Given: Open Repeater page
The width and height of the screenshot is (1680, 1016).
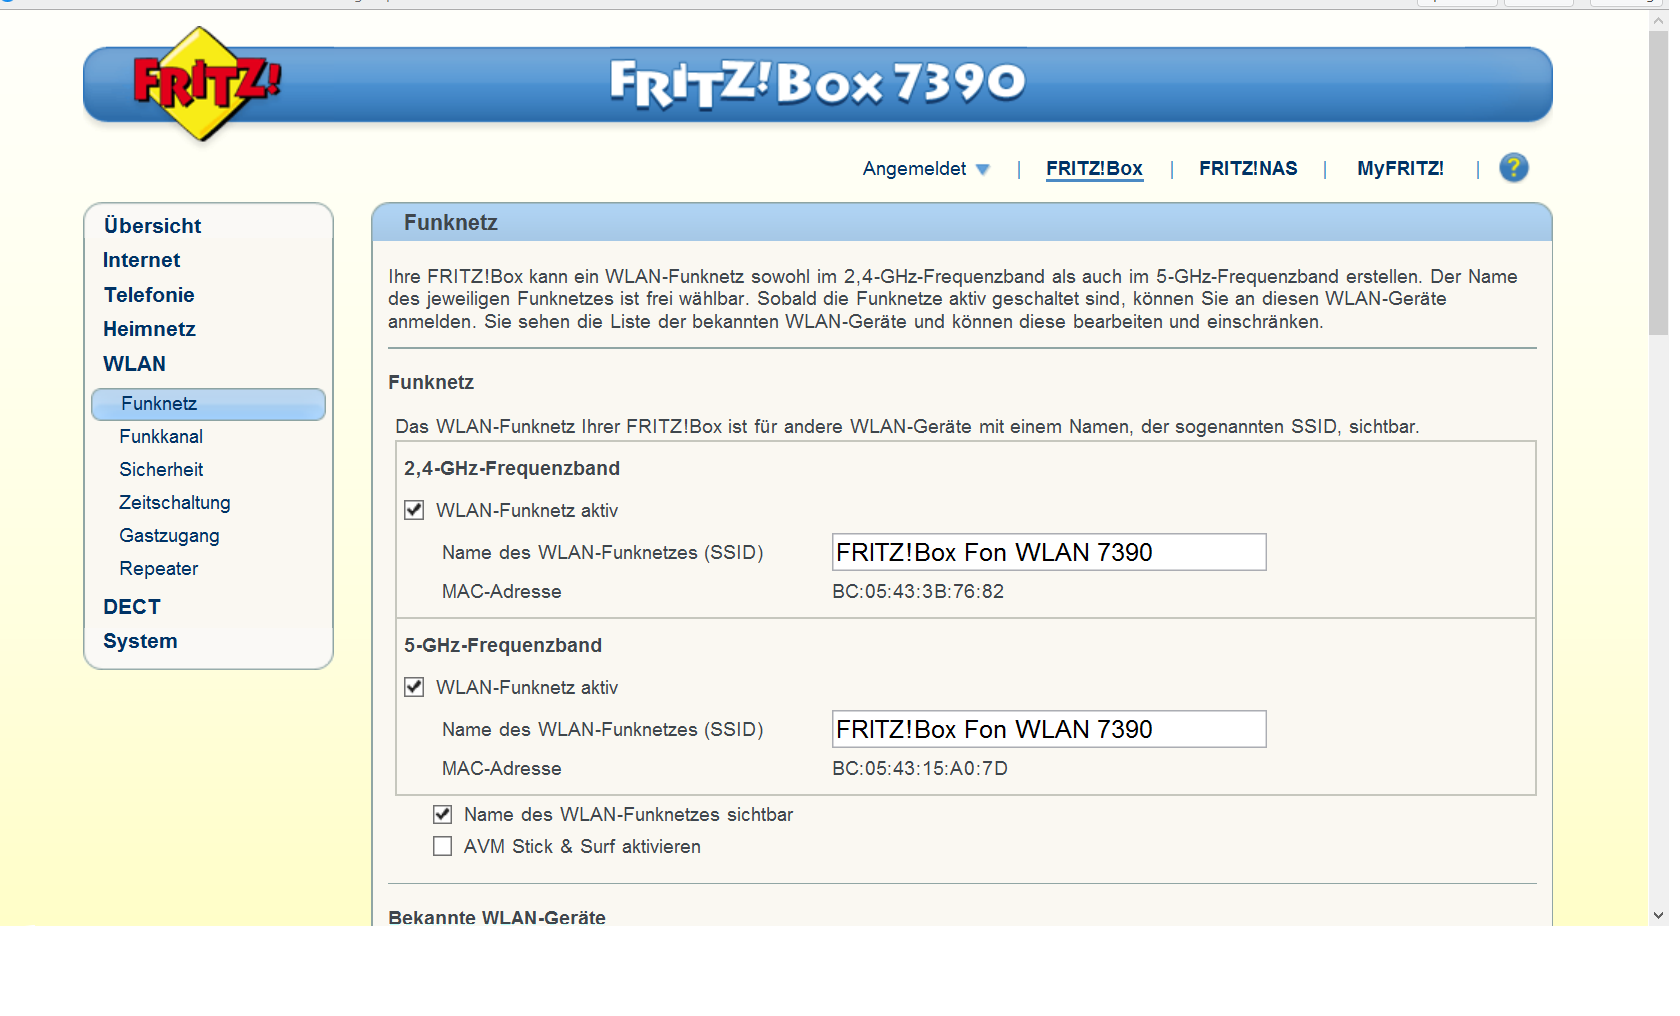Looking at the screenshot, I should pyautogui.click(x=158, y=569).
